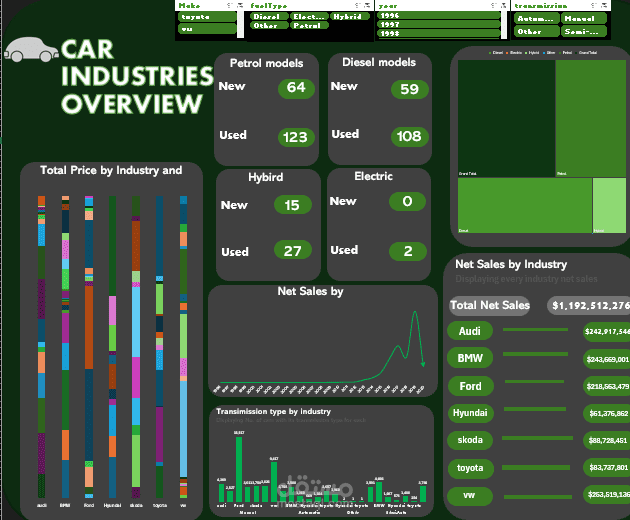Click toyota net sales value $83,737,801
The height and width of the screenshot is (520, 630).
click(607, 467)
